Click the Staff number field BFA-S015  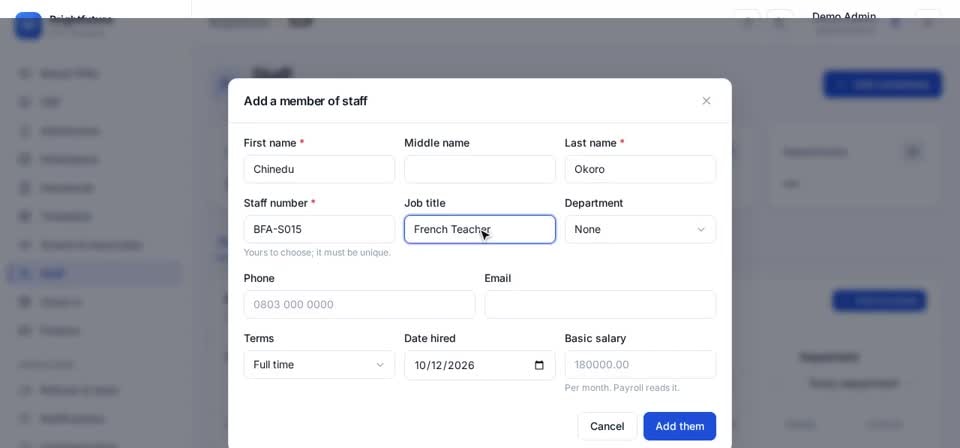[x=319, y=230]
